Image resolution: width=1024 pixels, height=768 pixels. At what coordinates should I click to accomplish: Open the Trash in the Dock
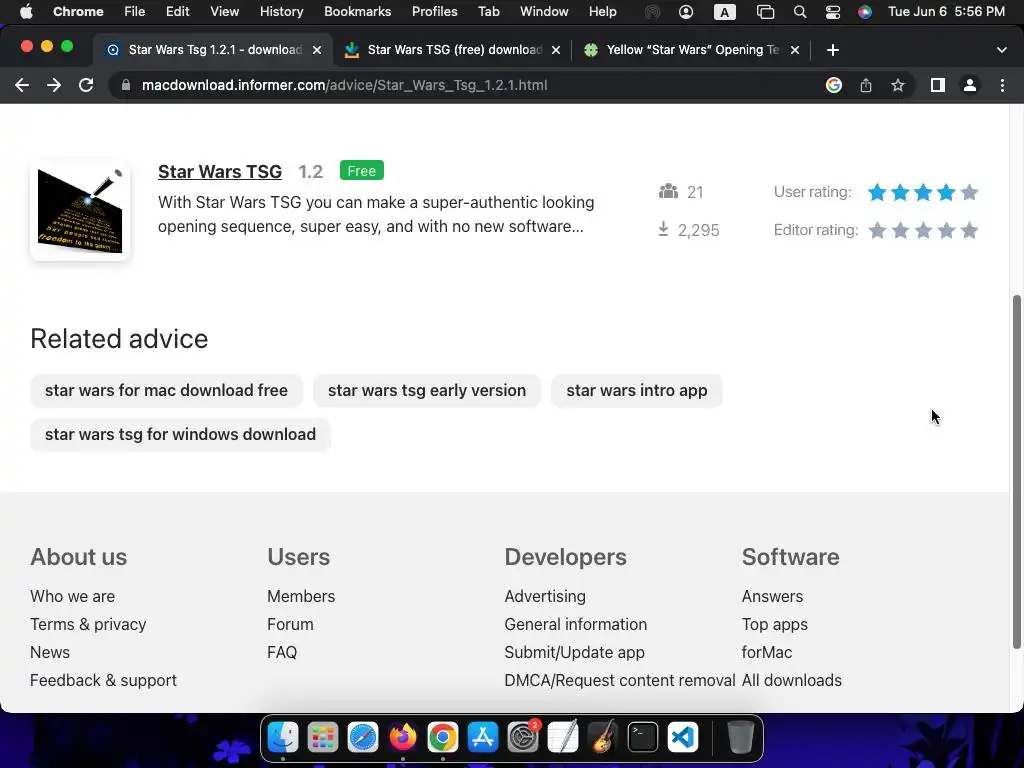click(740, 737)
